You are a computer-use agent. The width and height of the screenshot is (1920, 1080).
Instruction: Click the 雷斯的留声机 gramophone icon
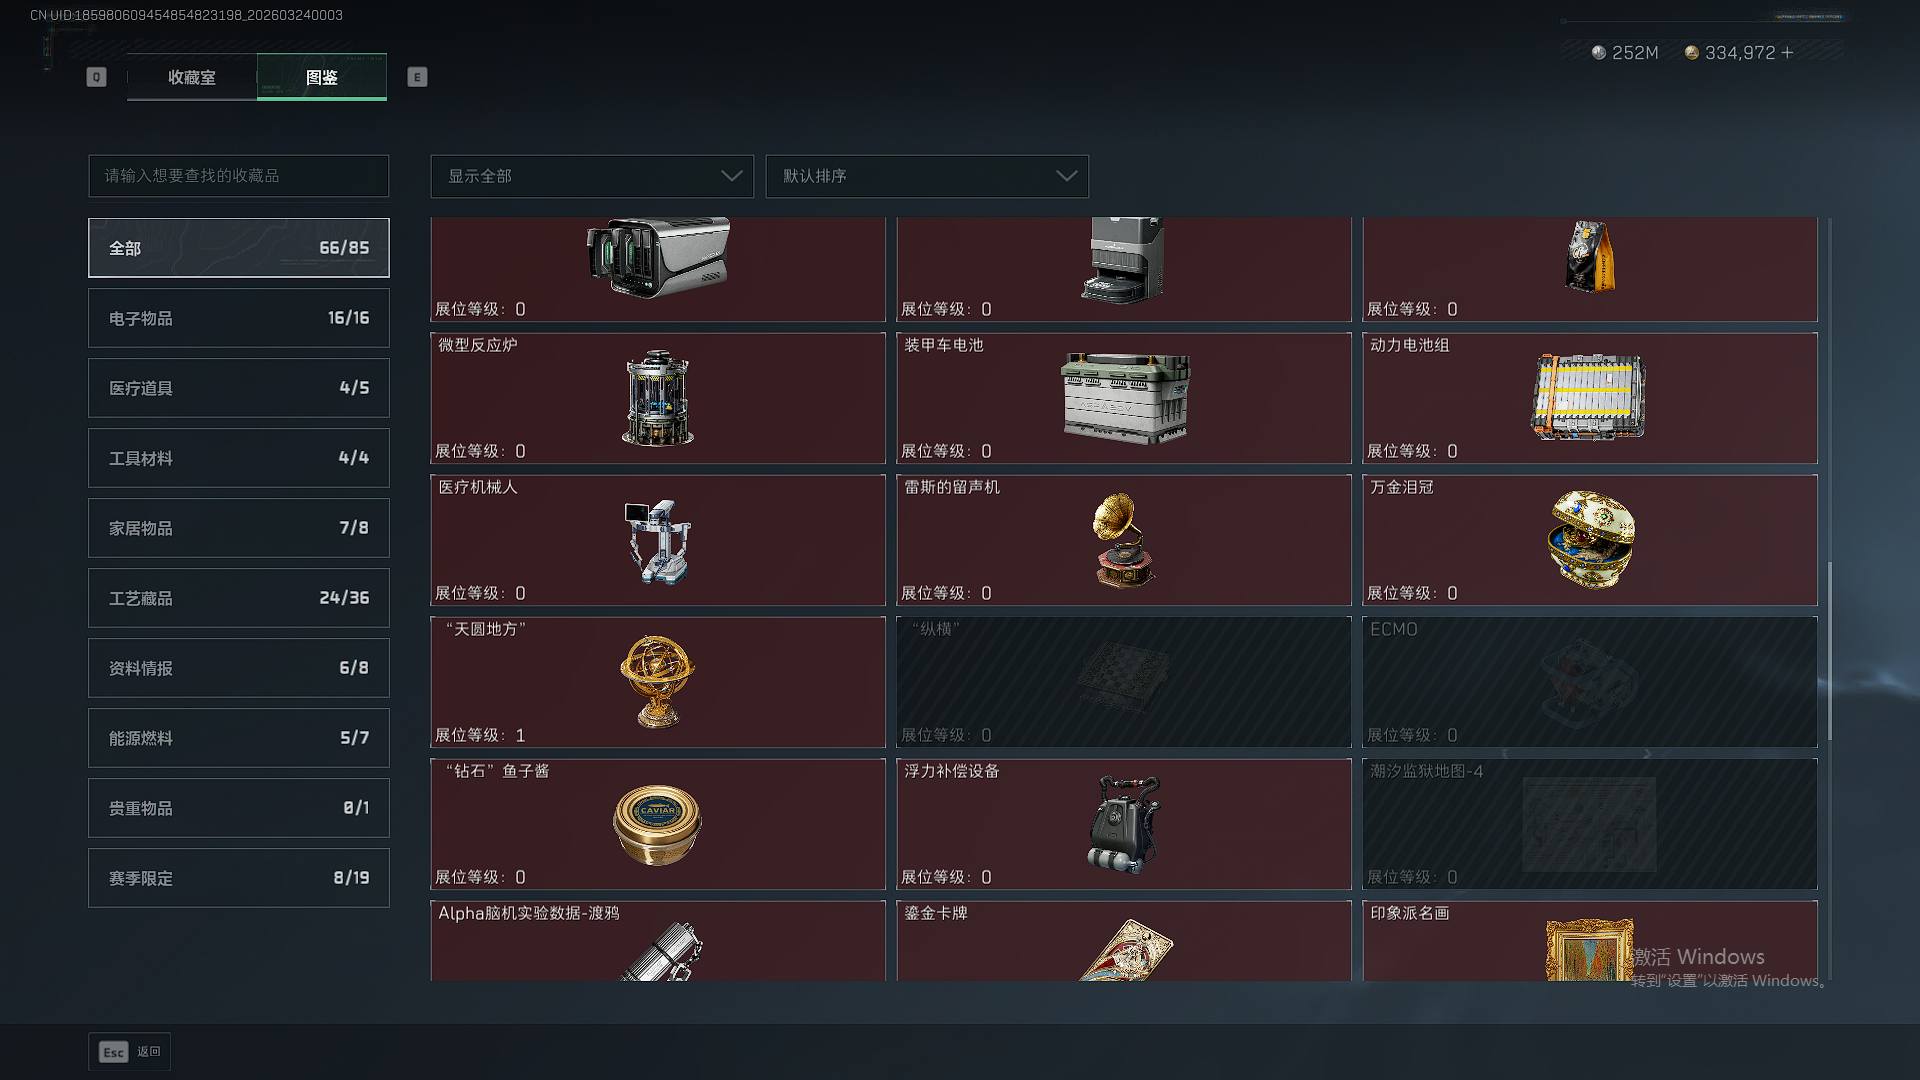pyautogui.click(x=1124, y=540)
